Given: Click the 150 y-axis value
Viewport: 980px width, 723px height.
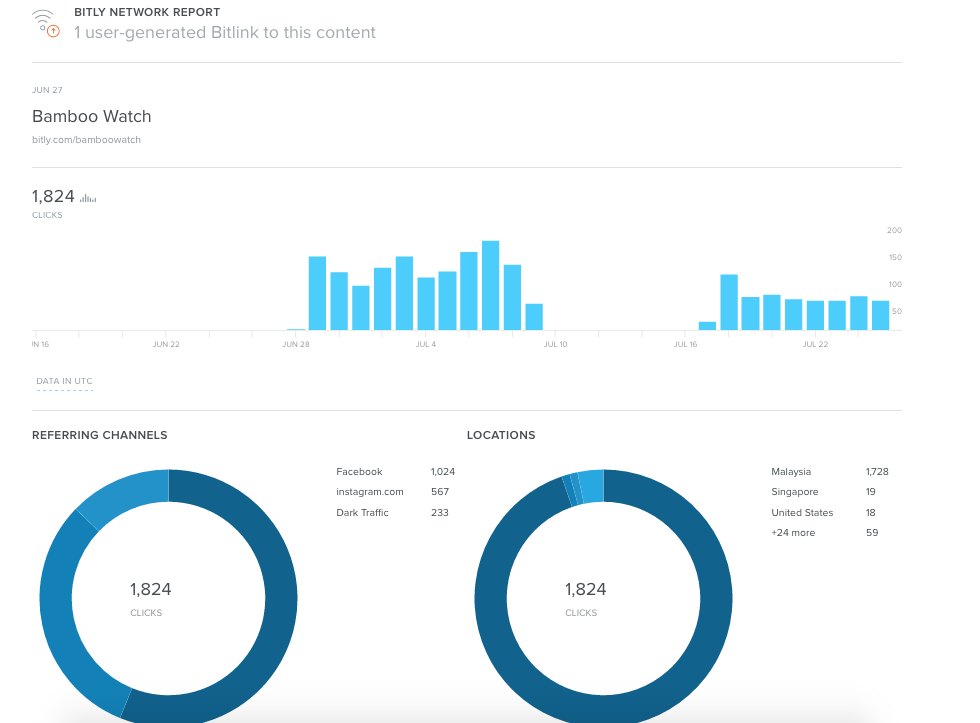Looking at the screenshot, I should tap(895, 257).
